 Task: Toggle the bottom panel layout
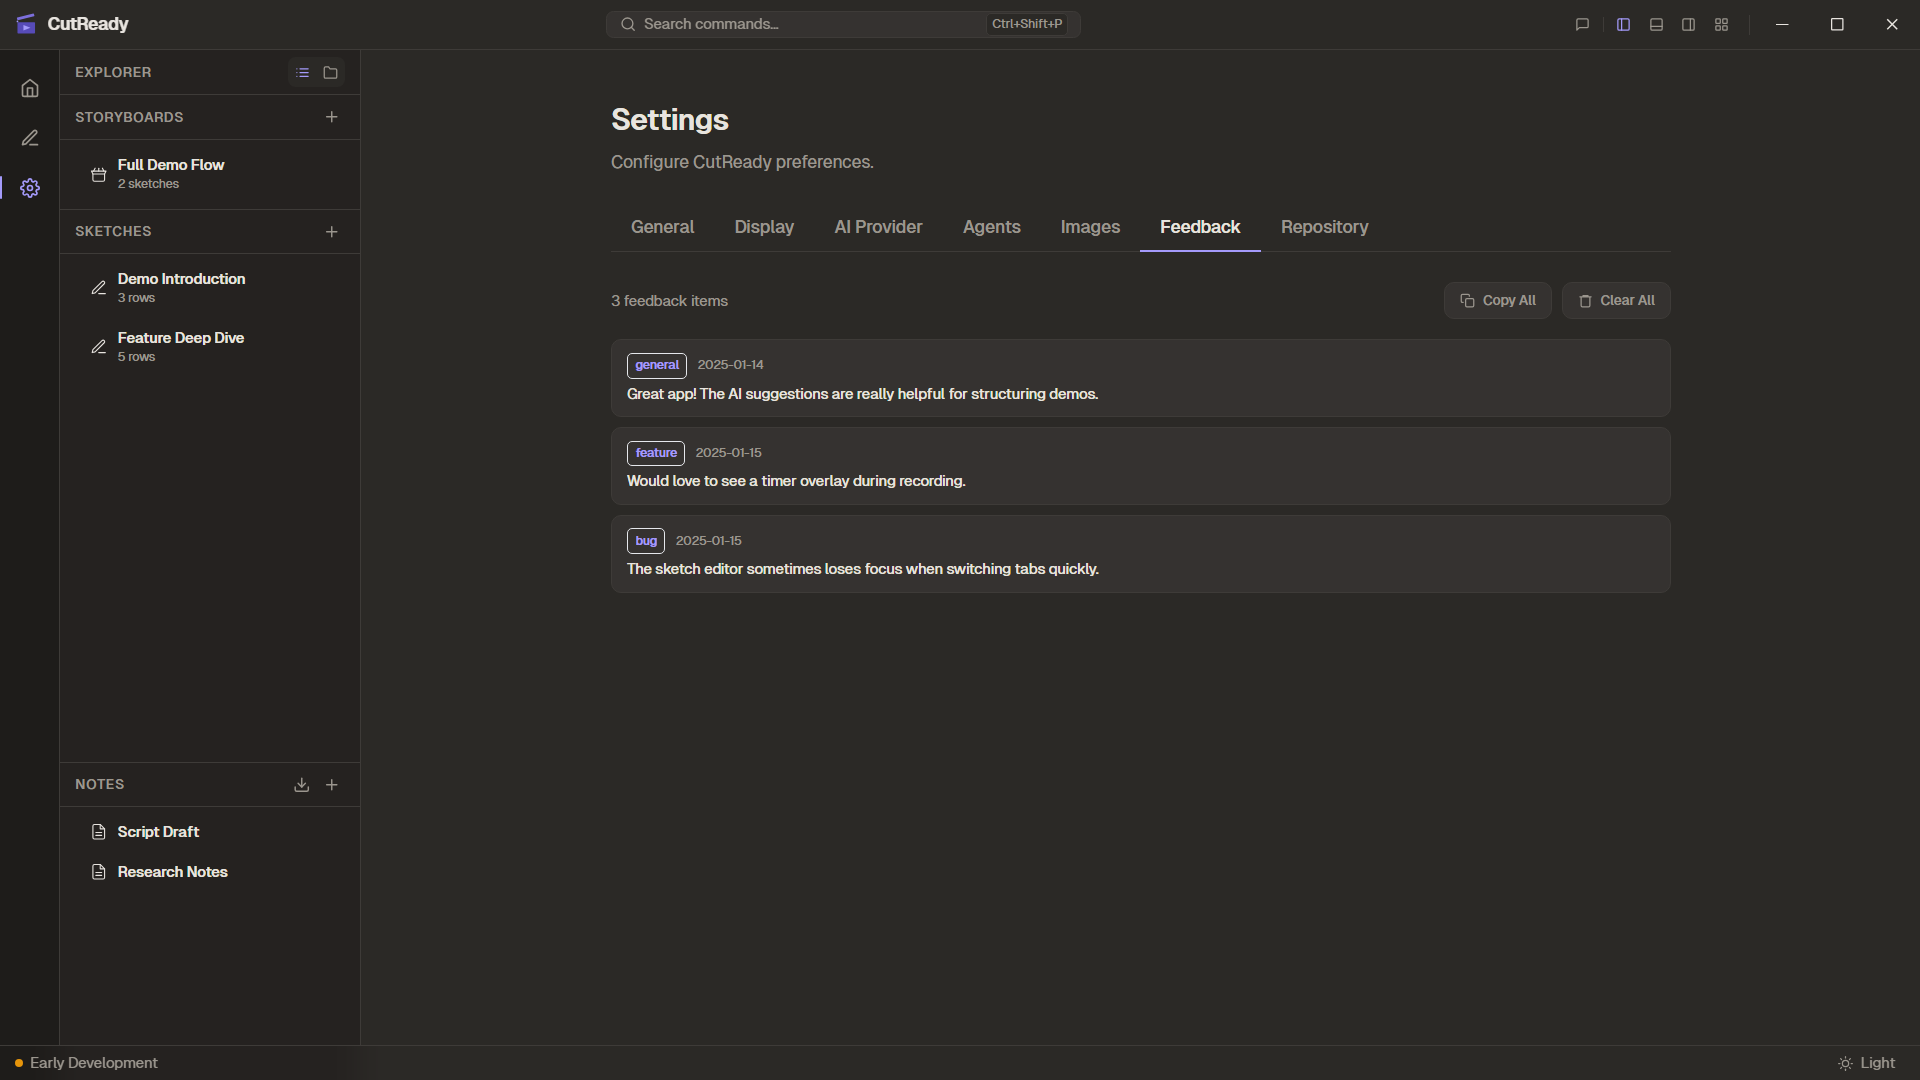coord(1656,24)
